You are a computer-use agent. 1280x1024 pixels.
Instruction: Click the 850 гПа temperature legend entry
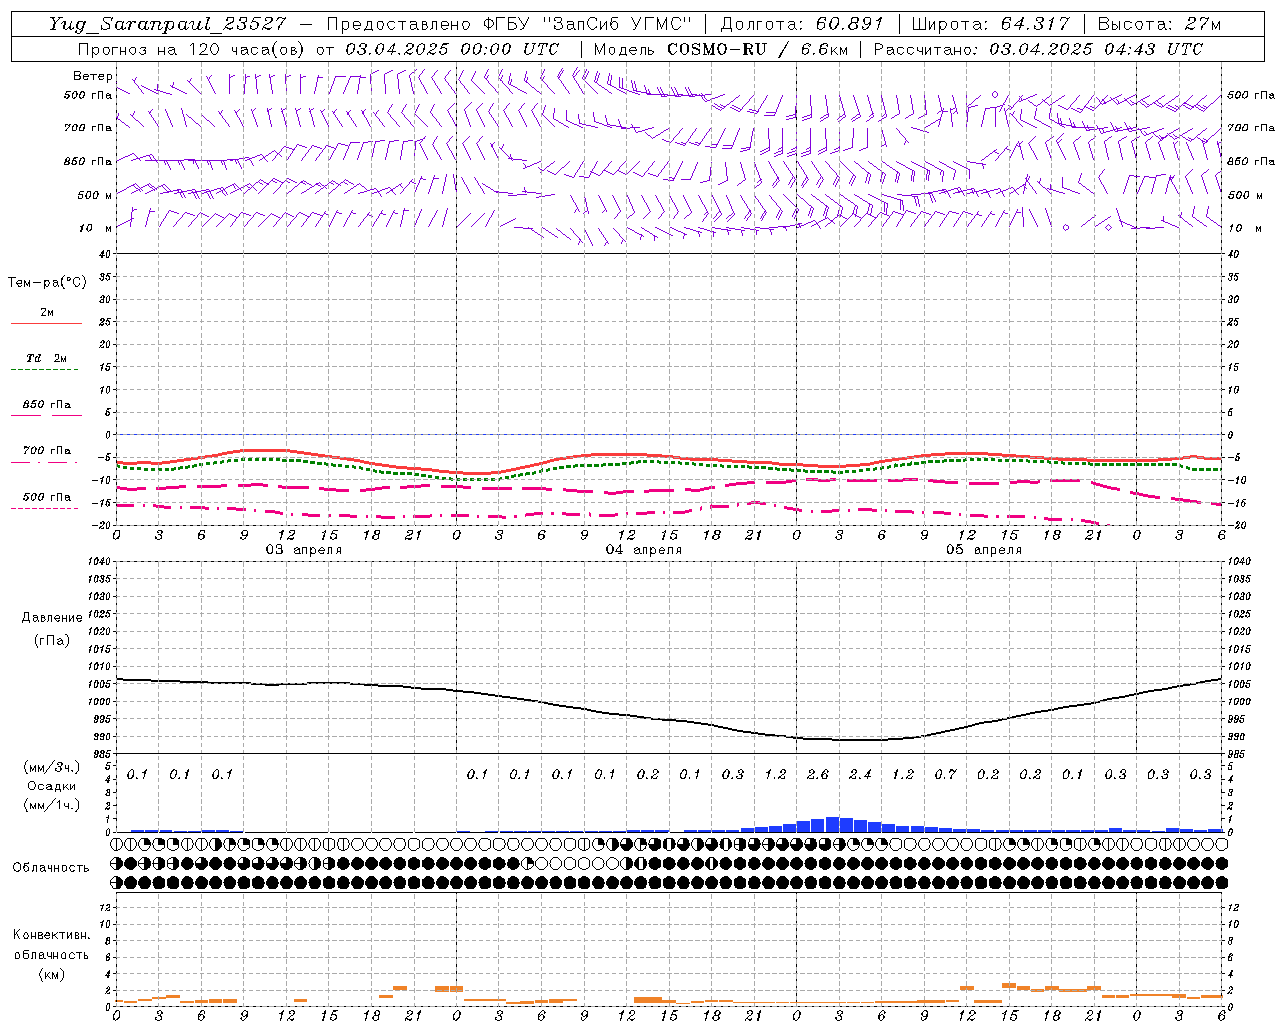tap(46, 405)
